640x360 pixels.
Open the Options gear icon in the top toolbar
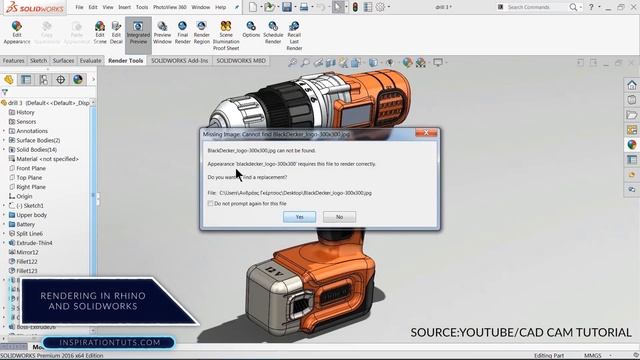click(x=380, y=7)
